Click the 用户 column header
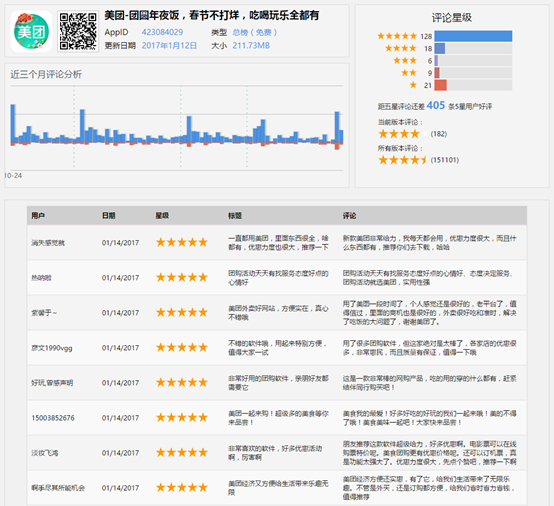554x506 pixels. coord(38,216)
